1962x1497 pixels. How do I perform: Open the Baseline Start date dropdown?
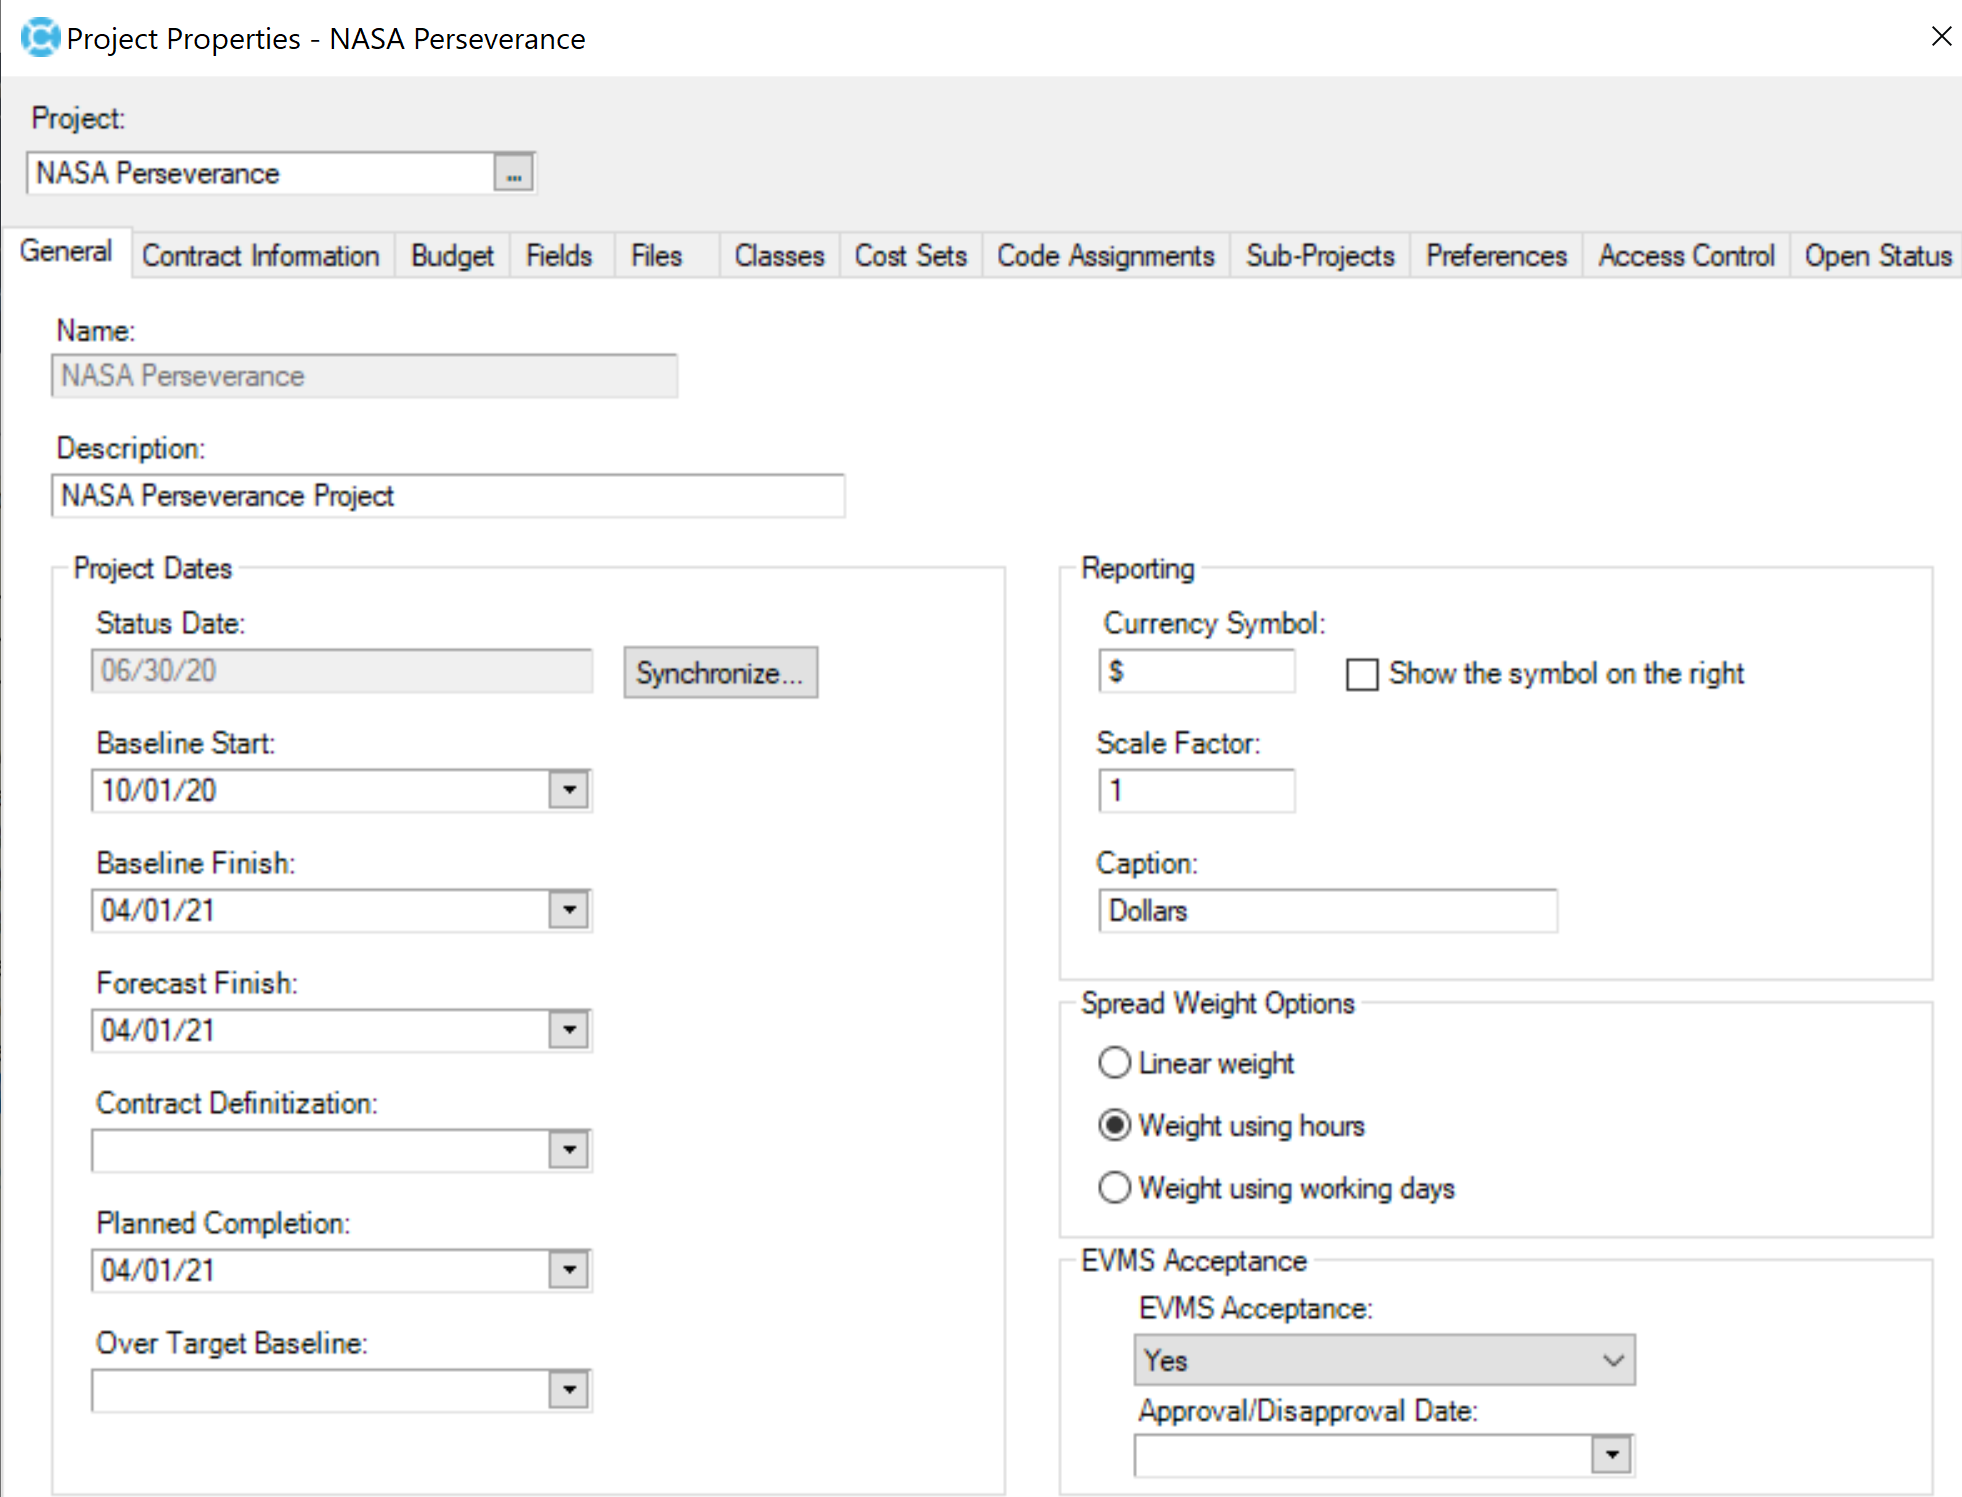pos(569,790)
